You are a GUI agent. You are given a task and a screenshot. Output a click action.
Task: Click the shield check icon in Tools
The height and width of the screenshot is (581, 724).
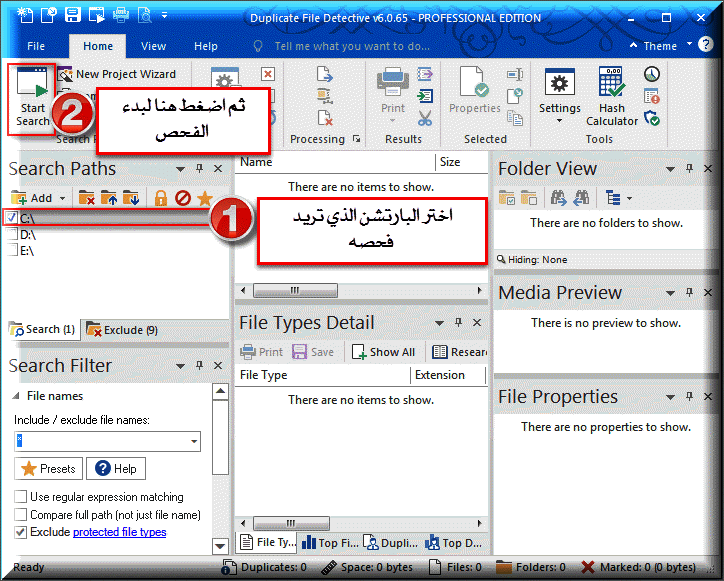(652, 118)
